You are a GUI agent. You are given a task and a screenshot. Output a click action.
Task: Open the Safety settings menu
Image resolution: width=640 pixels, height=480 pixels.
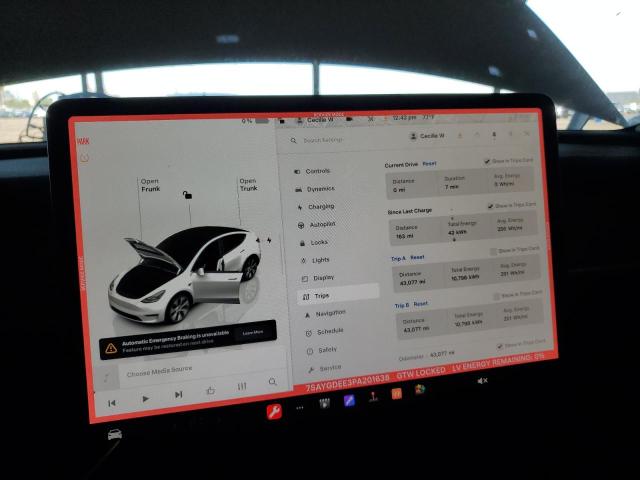[x=322, y=350]
